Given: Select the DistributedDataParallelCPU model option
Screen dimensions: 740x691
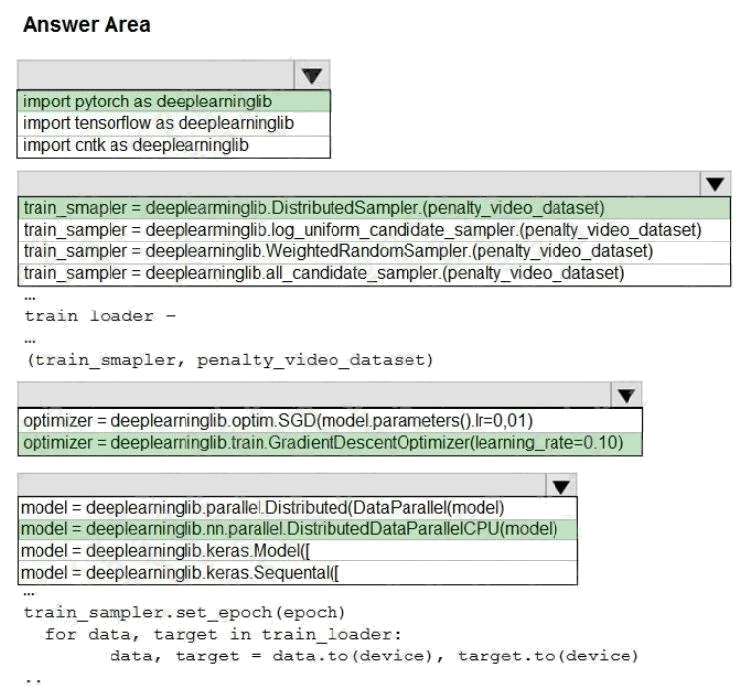Looking at the screenshot, I should tap(288, 529).
